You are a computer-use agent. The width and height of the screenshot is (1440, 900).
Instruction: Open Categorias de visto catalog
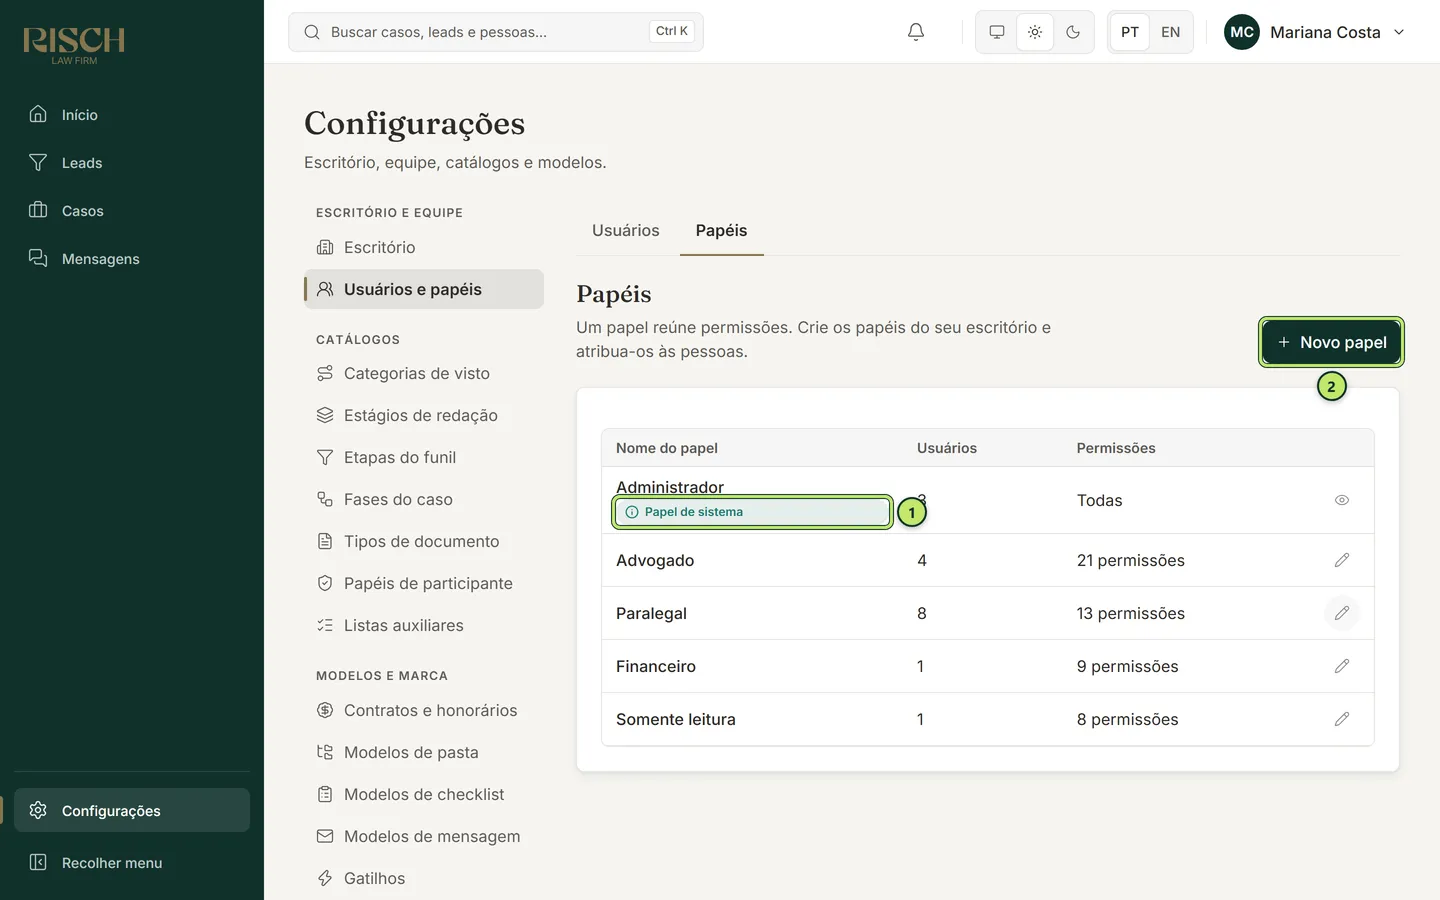pyautogui.click(x=424, y=374)
